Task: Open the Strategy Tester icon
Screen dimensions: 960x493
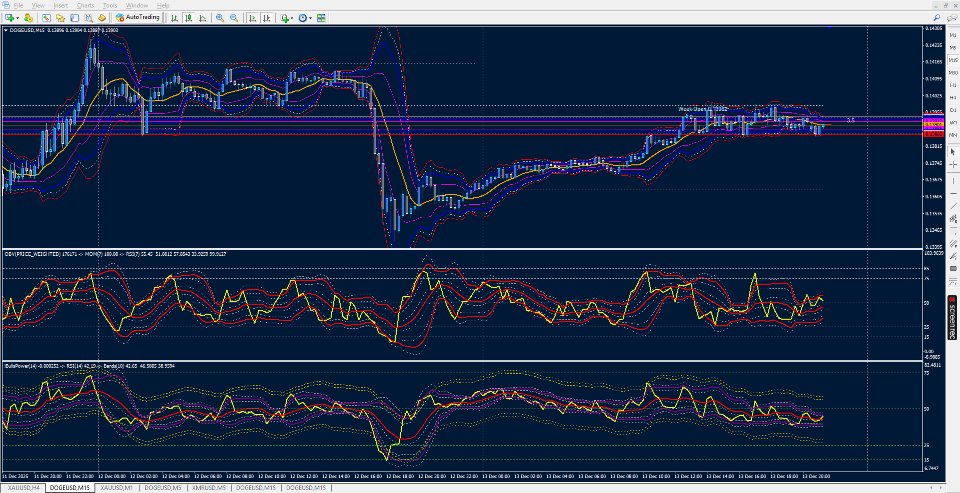Action: pos(102,18)
